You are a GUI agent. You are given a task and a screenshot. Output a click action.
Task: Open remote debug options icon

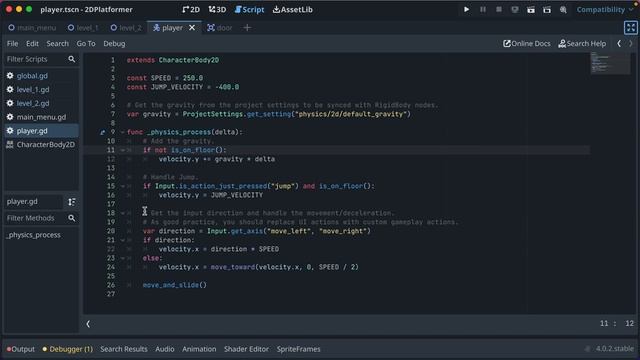coord(515,9)
